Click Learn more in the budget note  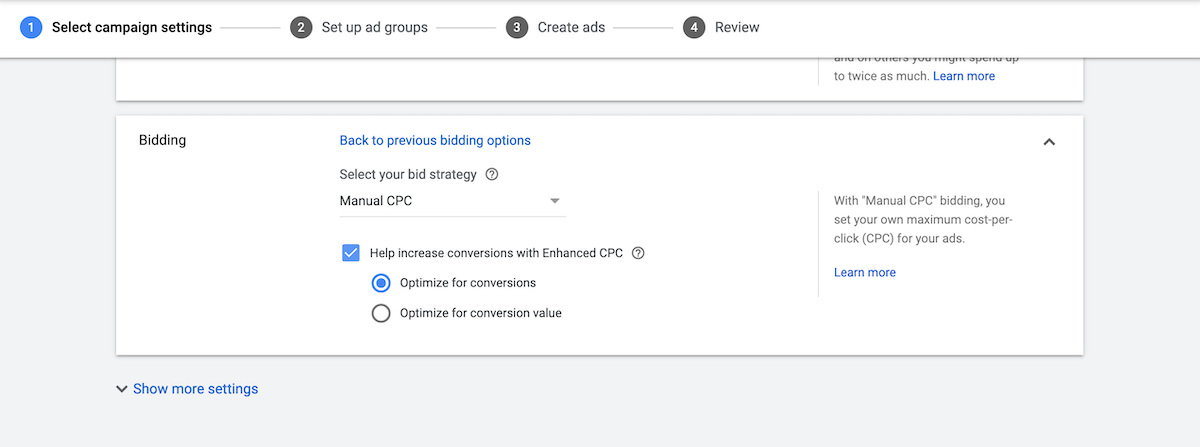(x=964, y=76)
